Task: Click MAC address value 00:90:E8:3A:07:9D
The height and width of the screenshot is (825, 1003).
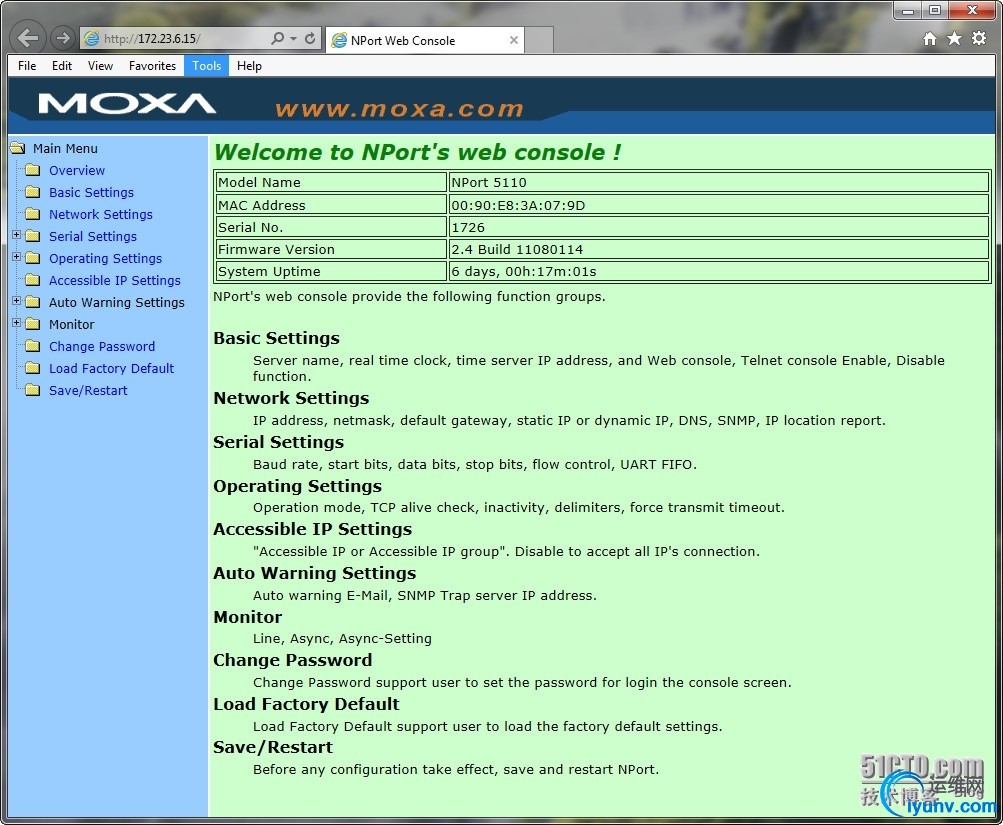Action: 518,205
